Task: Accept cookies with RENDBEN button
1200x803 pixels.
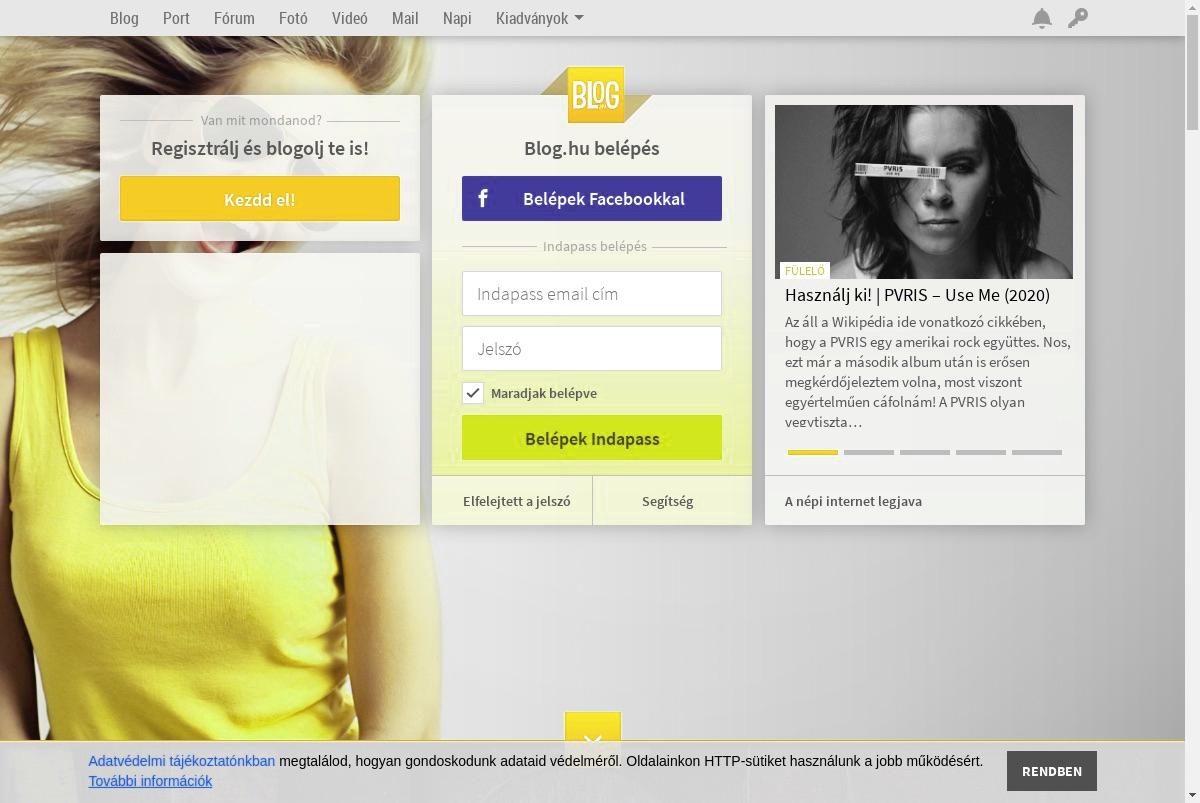Action: [x=1052, y=771]
